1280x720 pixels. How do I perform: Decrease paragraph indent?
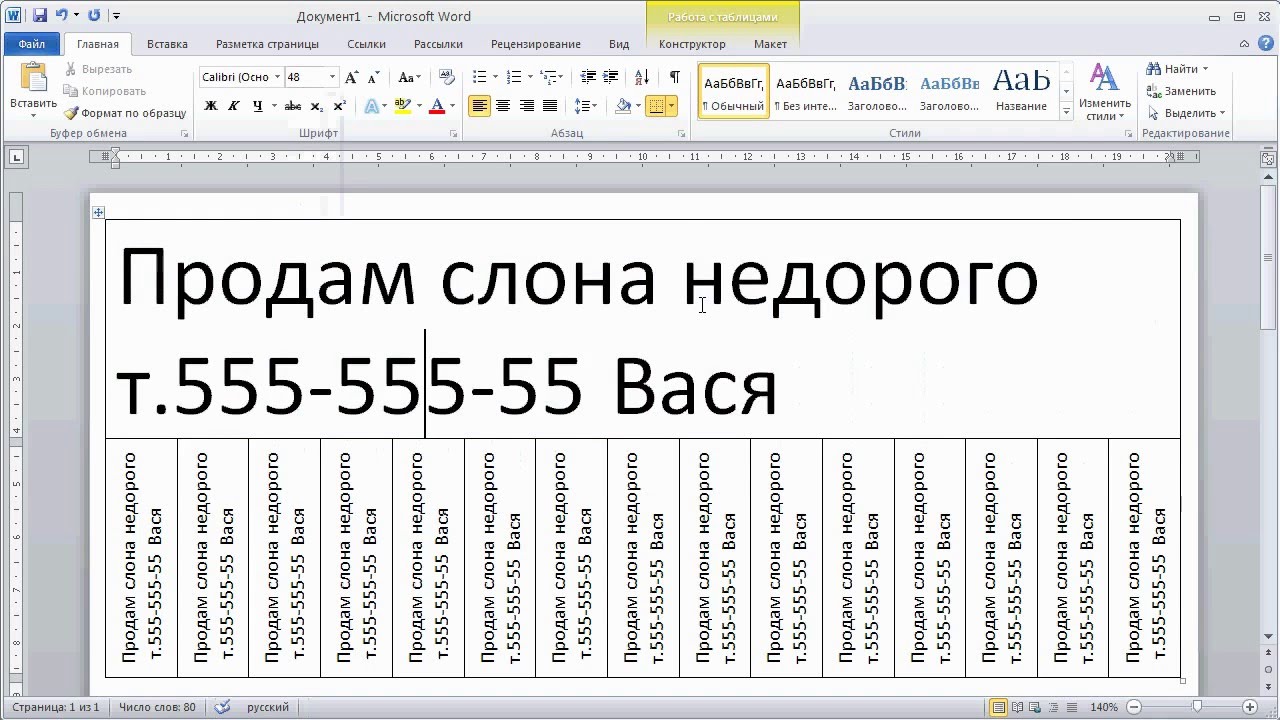tap(588, 77)
